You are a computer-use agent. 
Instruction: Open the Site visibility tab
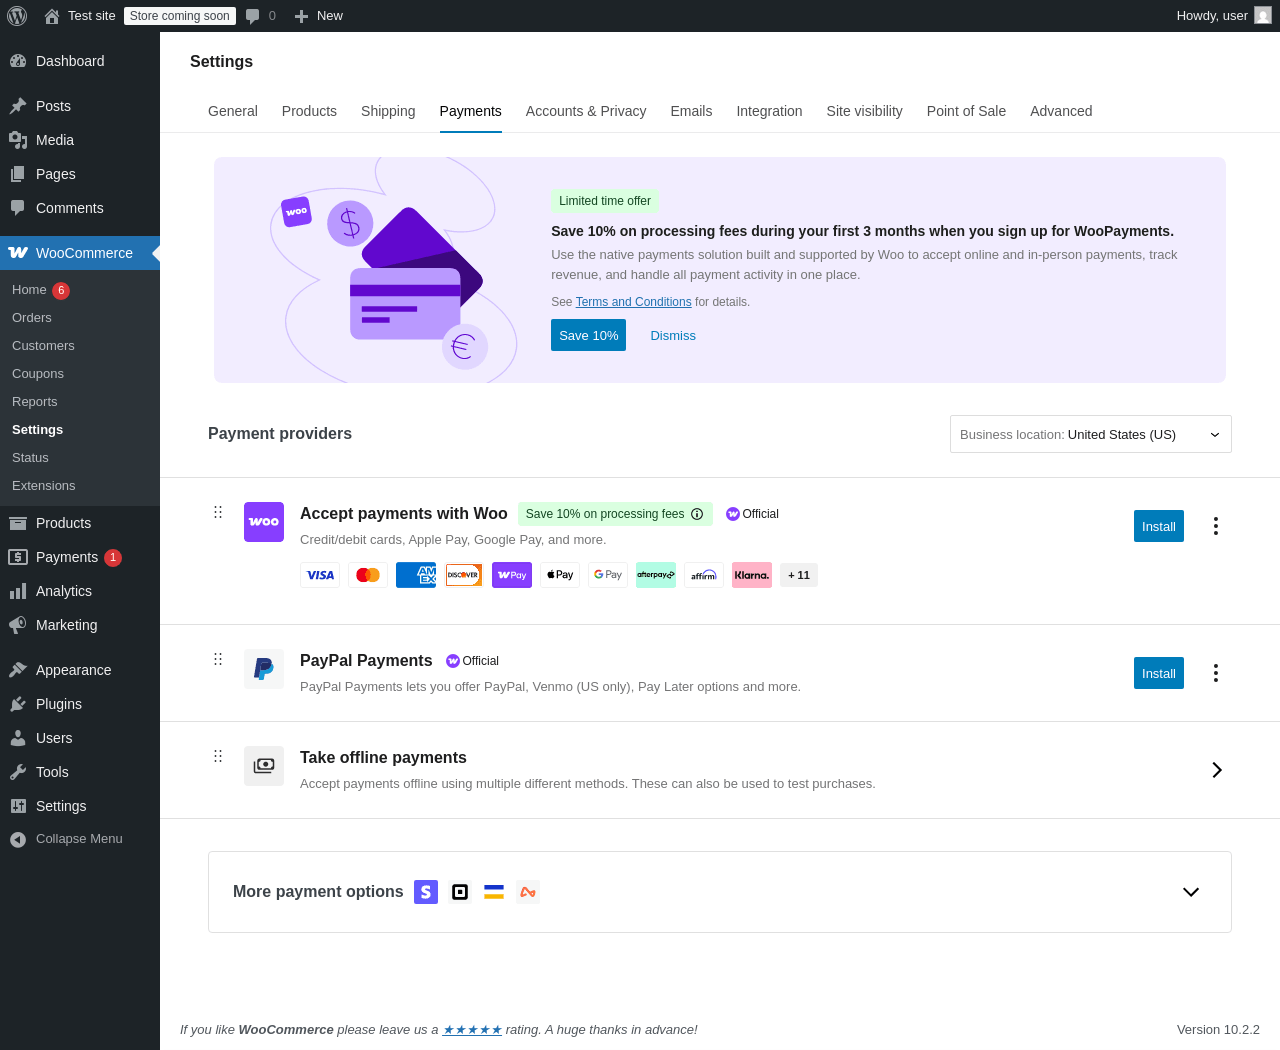(865, 111)
